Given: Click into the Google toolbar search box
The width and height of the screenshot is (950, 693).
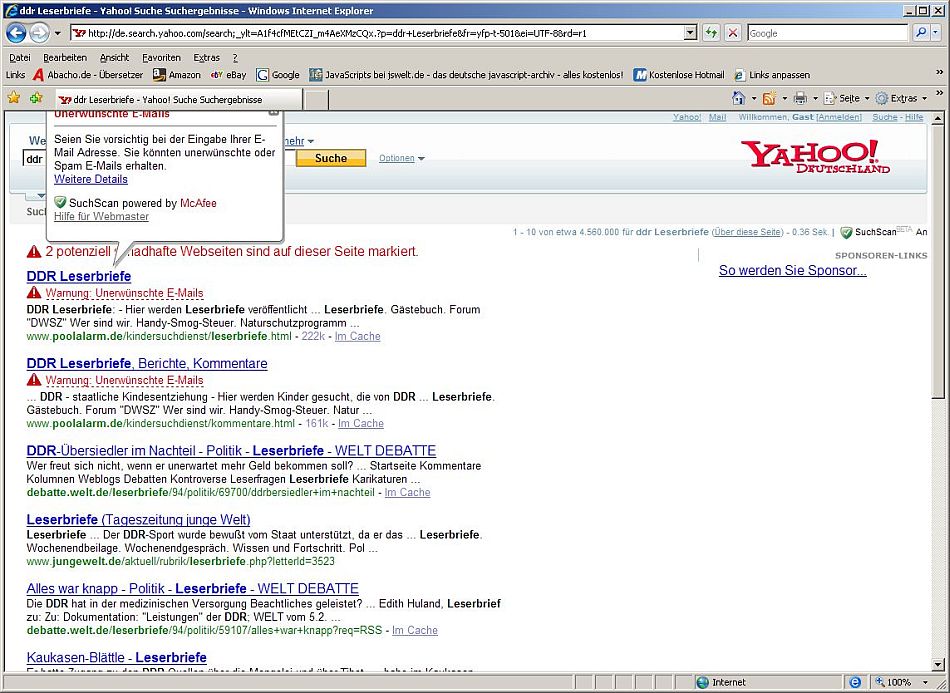Looking at the screenshot, I should point(828,33).
